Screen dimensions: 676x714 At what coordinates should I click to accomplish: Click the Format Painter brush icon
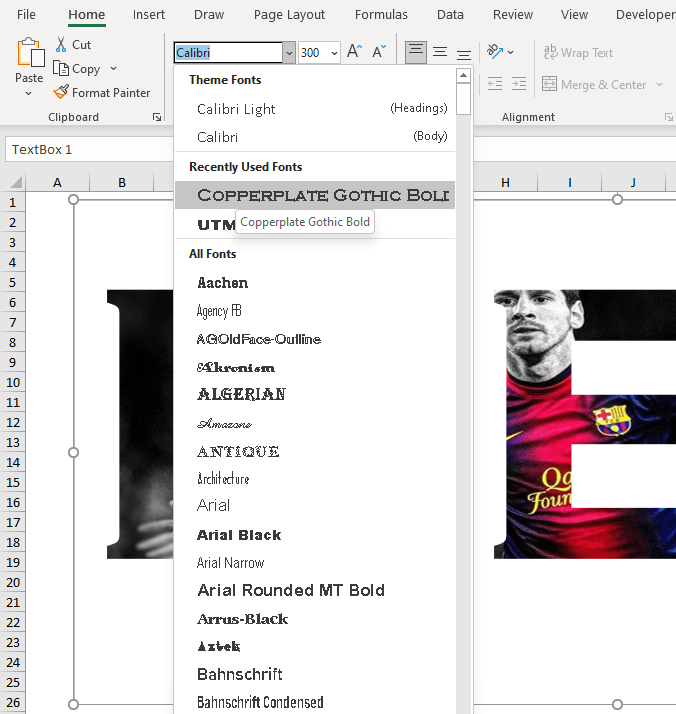[x=61, y=92]
